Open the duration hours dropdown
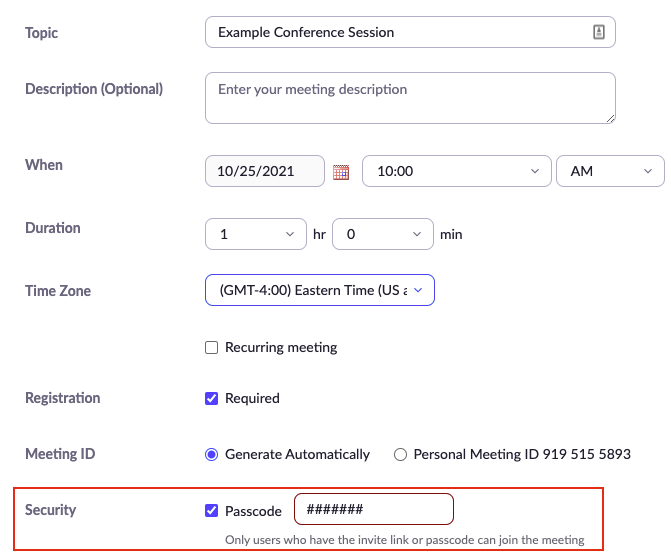 point(255,234)
